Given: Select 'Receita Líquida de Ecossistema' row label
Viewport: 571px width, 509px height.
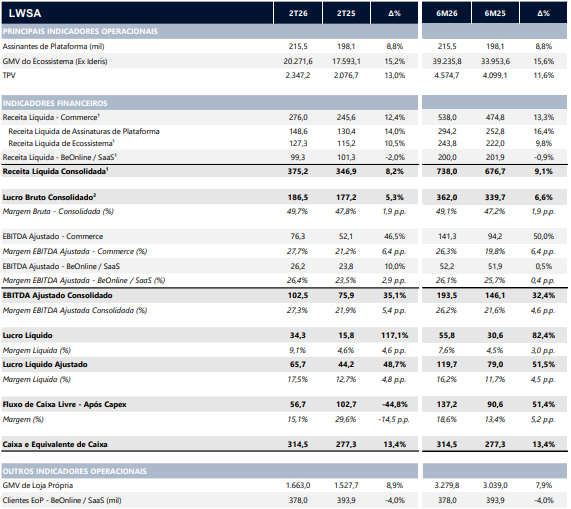Looking at the screenshot, I should (62, 143).
